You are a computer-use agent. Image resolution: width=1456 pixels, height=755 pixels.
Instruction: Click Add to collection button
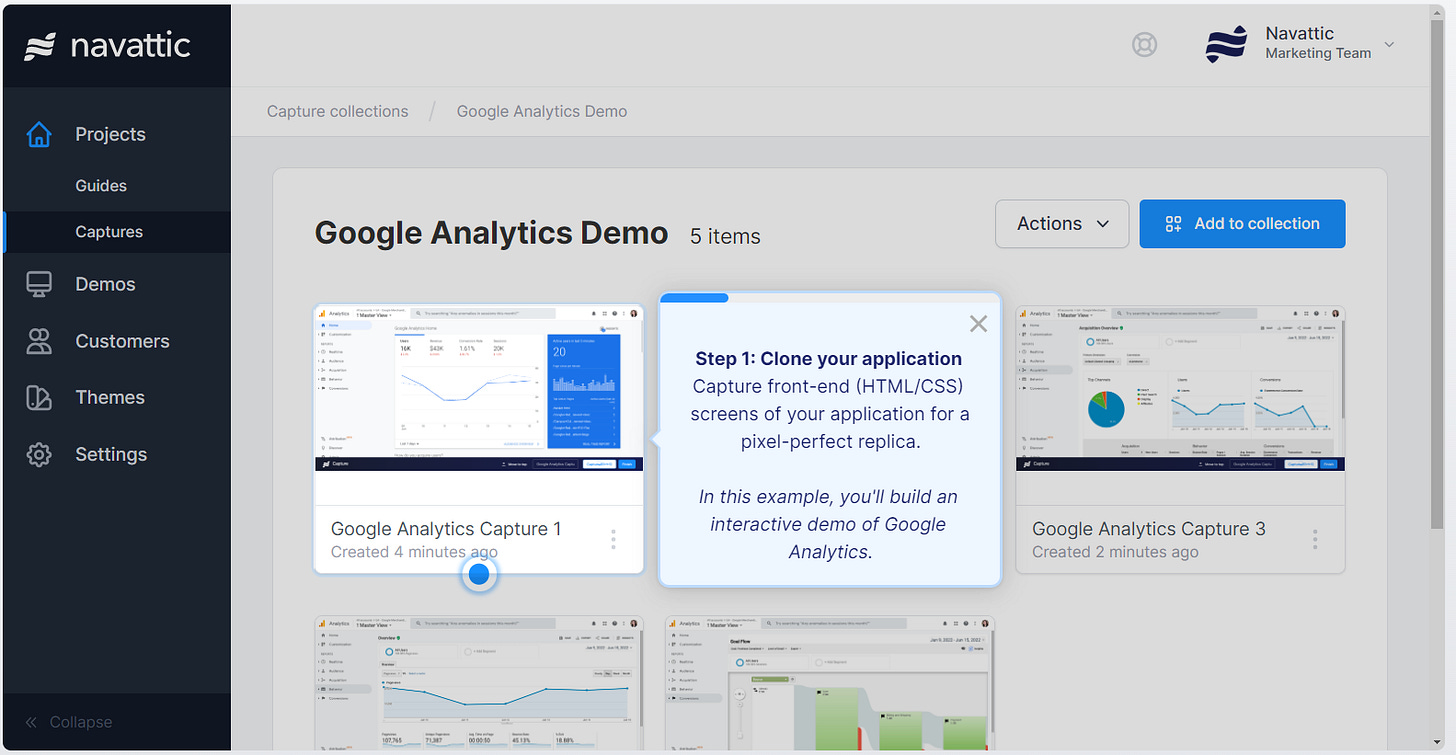point(1242,224)
